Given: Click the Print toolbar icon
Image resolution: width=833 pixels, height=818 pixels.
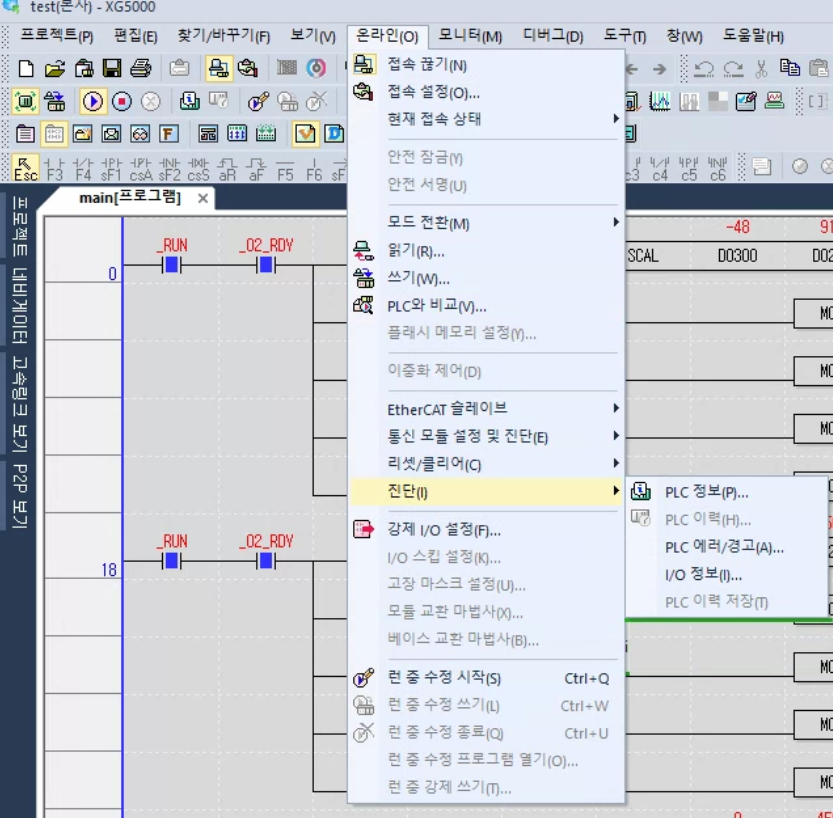Looking at the screenshot, I should coord(141,68).
